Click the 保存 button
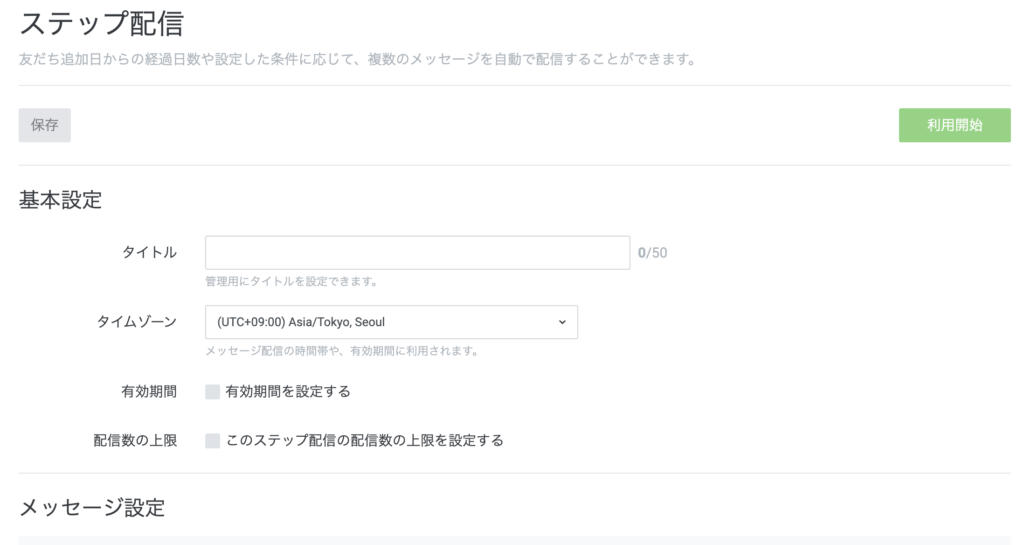Viewport: 1024px width, 545px height. [x=44, y=125]
